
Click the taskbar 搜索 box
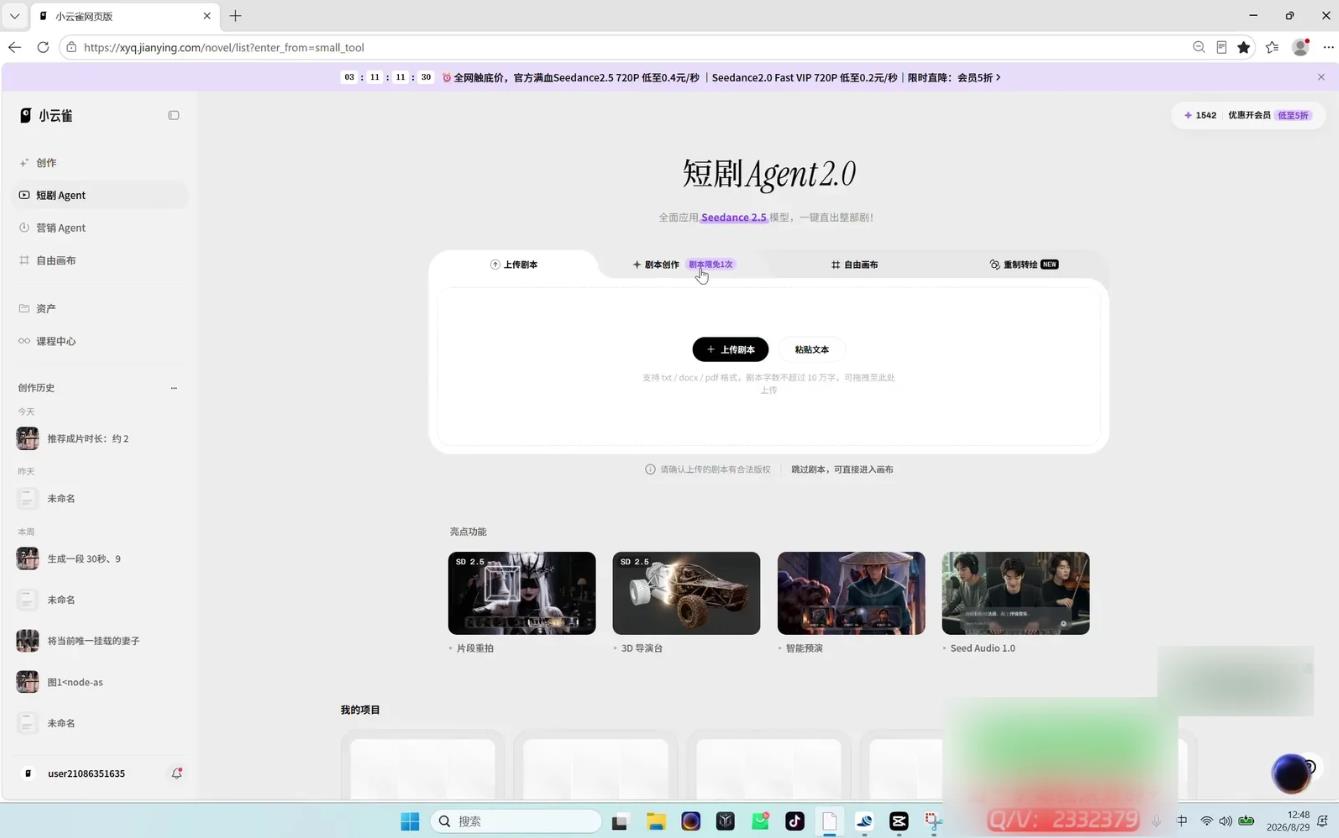click(x=516, y=821)
